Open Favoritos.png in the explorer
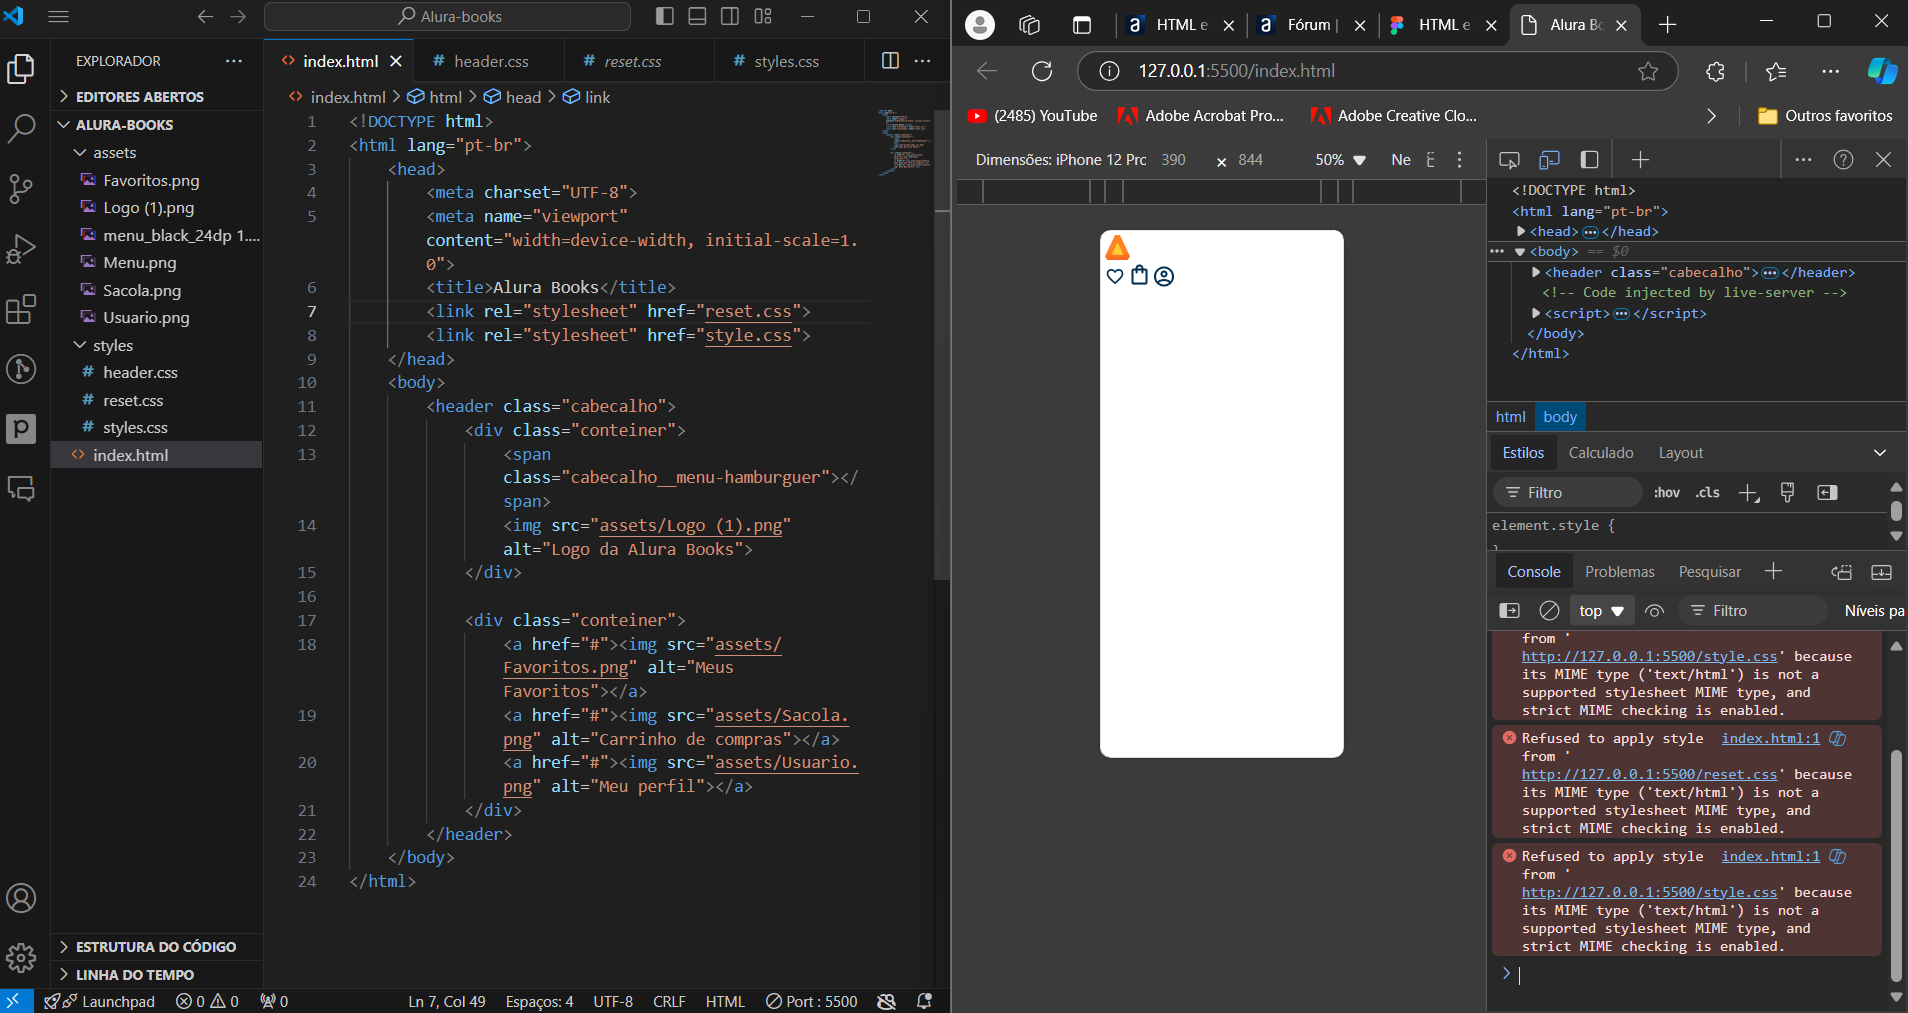The height and width of the screenshot is (1013, 1908). click(151, 180)
